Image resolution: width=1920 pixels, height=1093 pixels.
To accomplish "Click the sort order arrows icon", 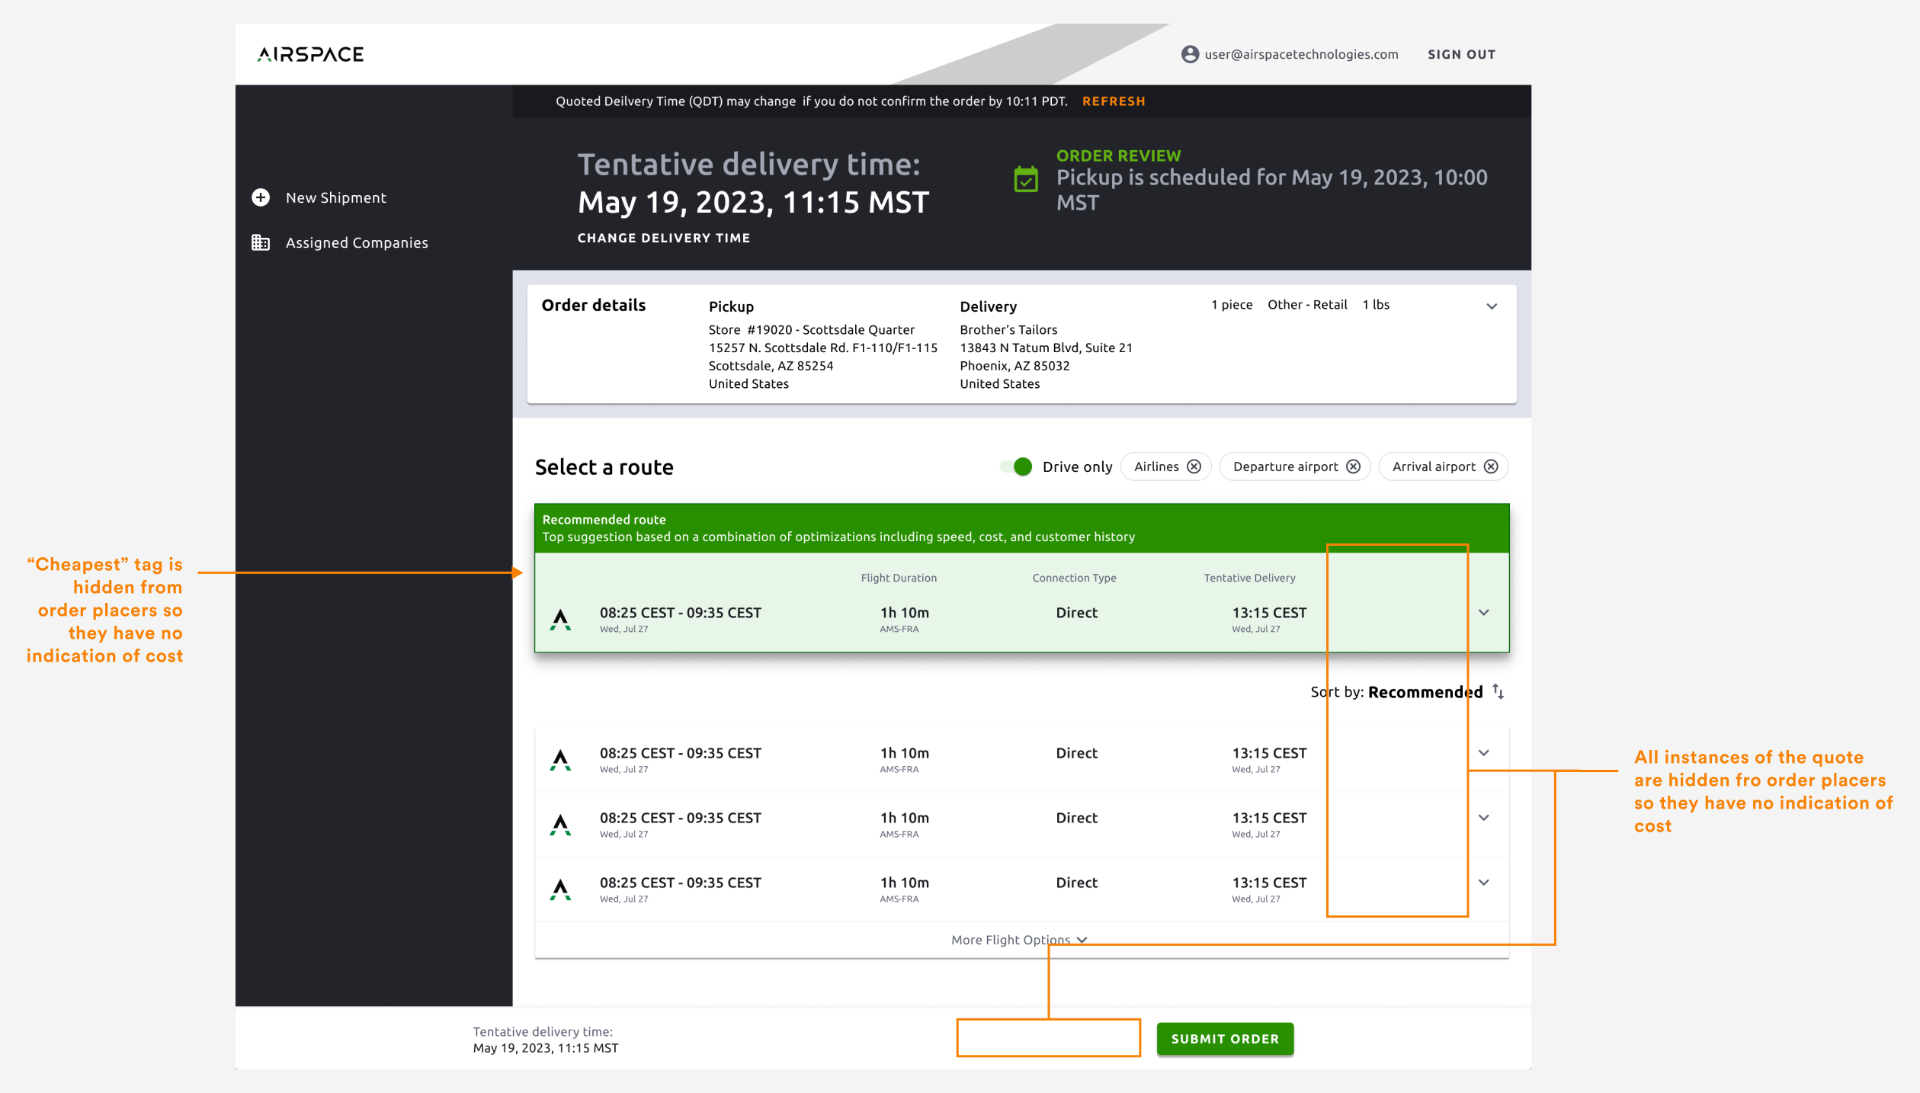I will tap(1498, 691).
